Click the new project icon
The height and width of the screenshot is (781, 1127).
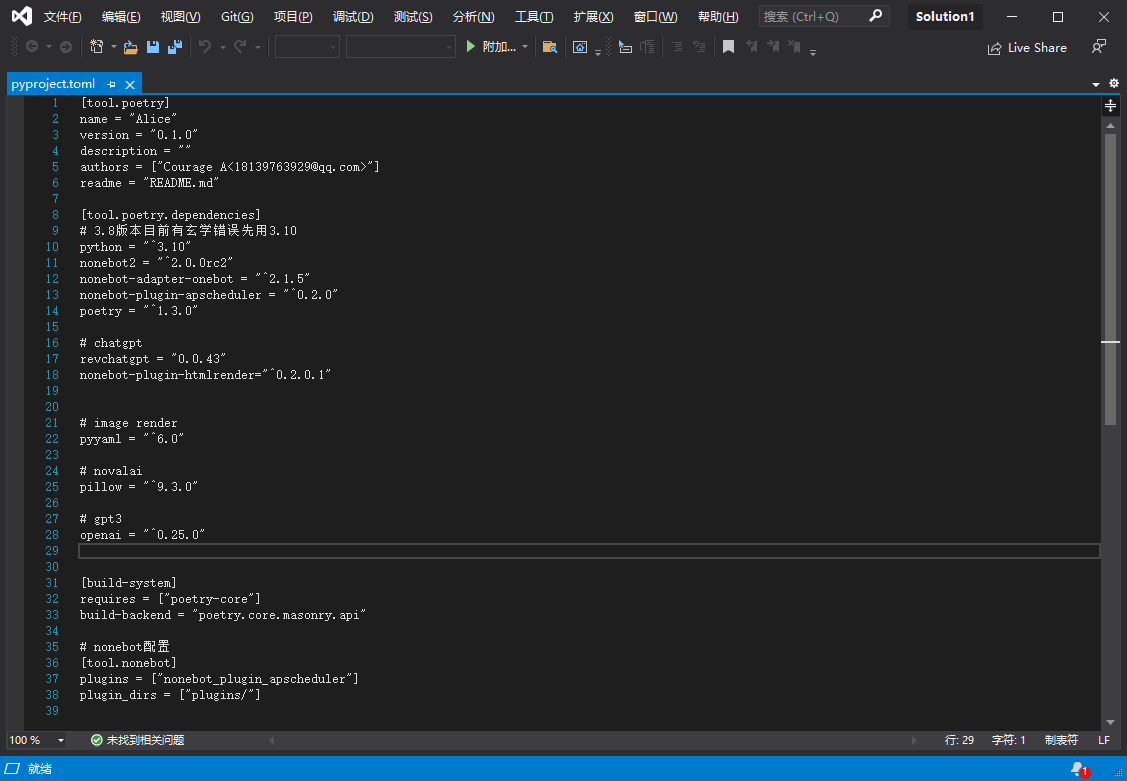click(96, 47)
